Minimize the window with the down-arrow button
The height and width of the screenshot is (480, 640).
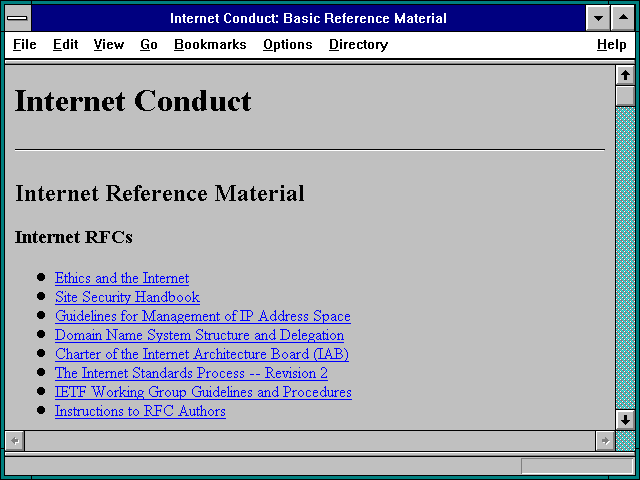pos(598,18)
